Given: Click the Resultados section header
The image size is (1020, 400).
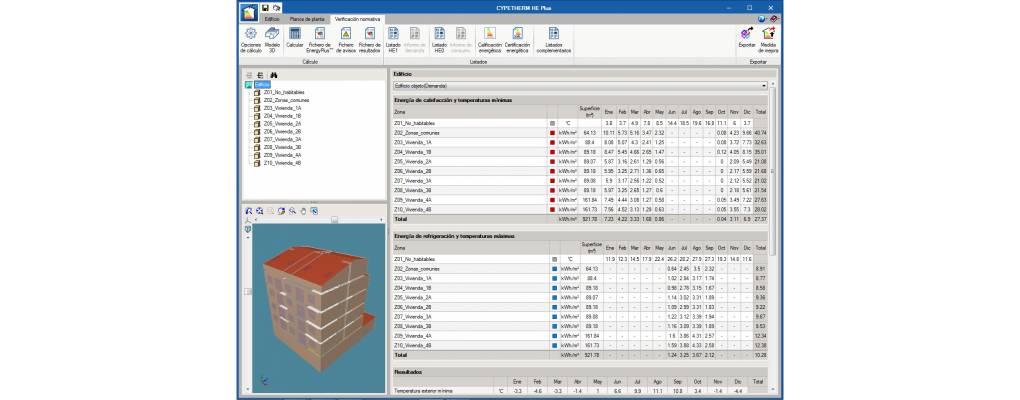Looking at the screenshot, I should click(x=409, y=371).
